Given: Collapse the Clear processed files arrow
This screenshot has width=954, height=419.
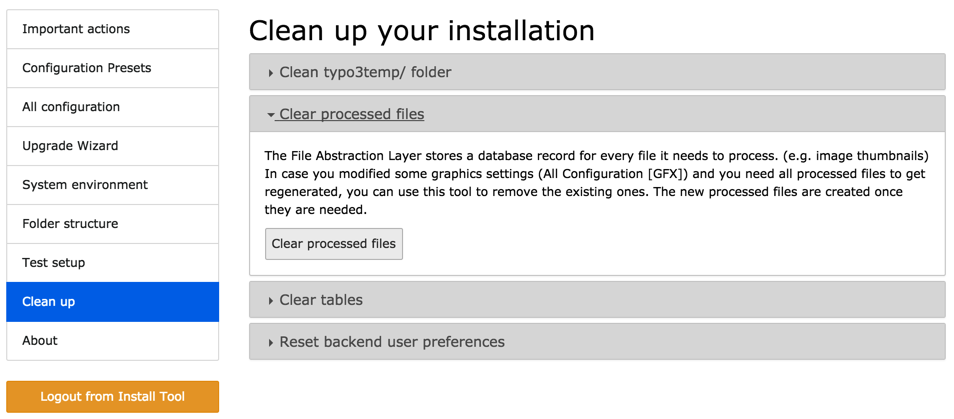Looking at the screenshot, I should (271, 115).
